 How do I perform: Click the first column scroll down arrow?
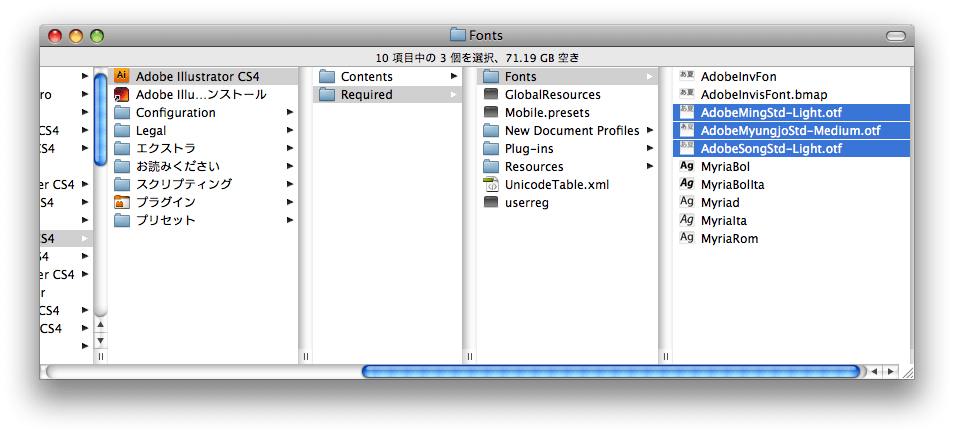pos(100,341)
